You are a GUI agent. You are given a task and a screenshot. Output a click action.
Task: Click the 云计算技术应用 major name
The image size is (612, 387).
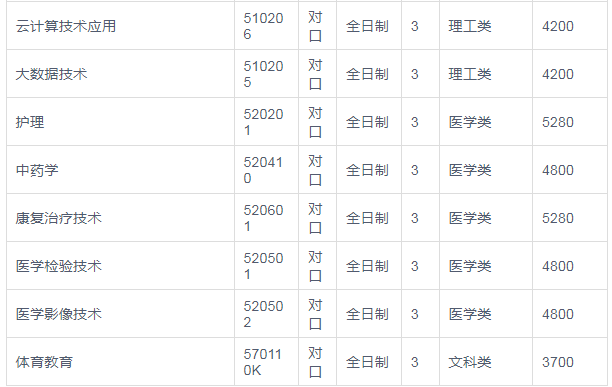tap(66, 26)
